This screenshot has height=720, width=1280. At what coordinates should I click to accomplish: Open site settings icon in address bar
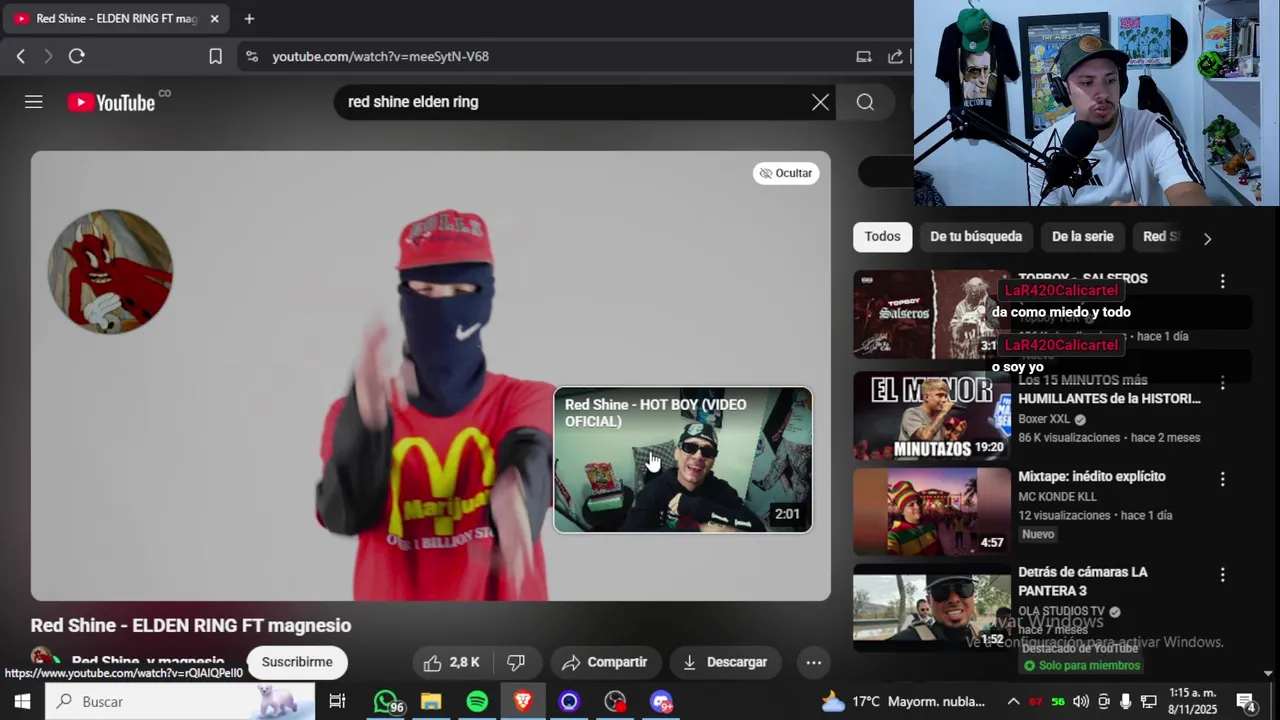(x=251, y=57)
